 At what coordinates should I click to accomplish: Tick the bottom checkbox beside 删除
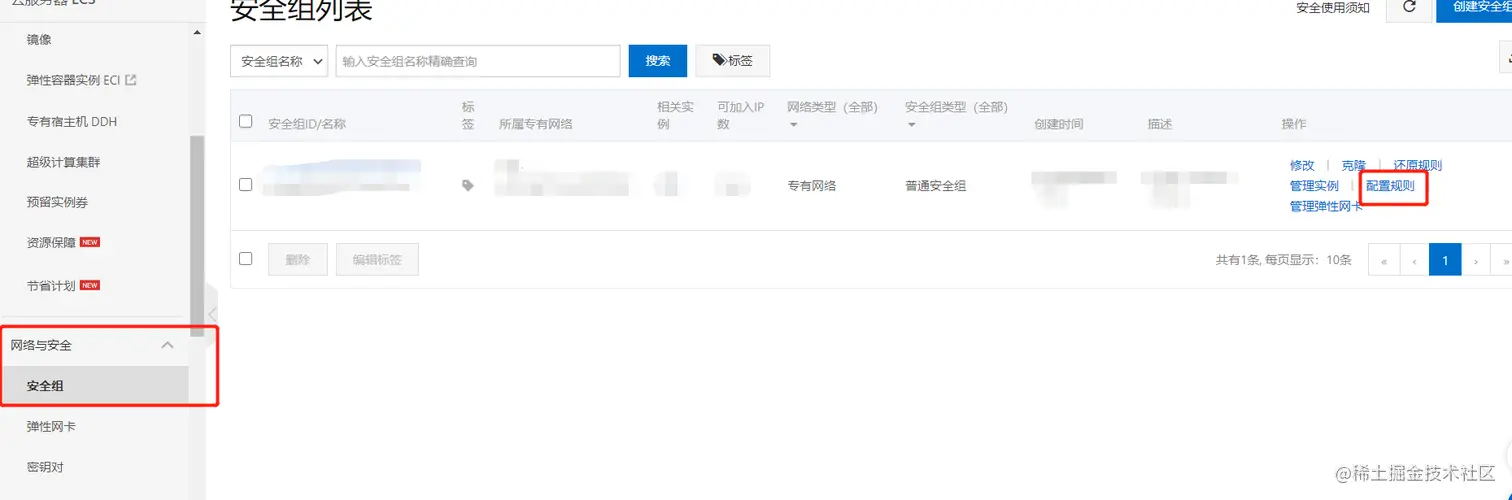pos(246,259)
